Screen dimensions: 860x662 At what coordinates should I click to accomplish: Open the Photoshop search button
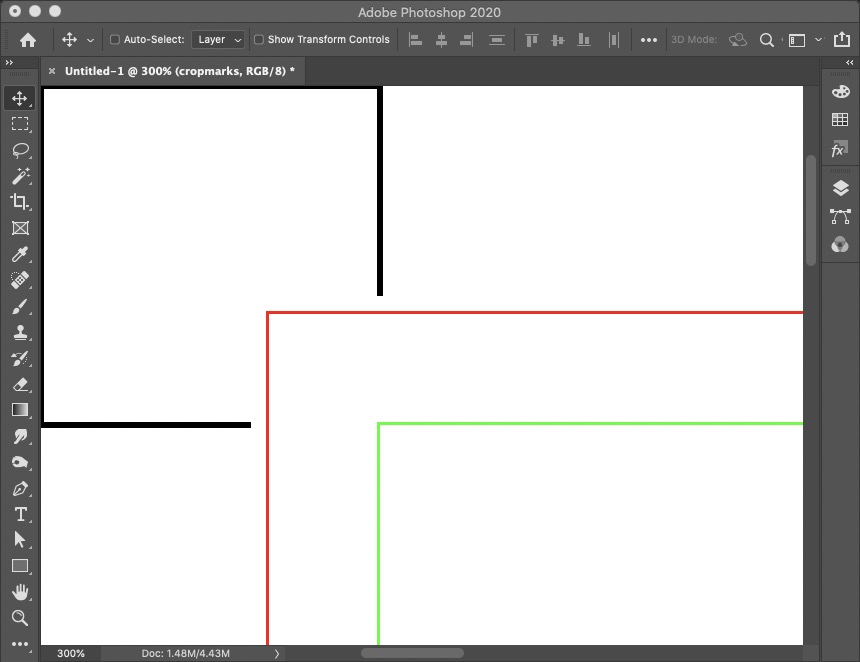coord(764,39)
